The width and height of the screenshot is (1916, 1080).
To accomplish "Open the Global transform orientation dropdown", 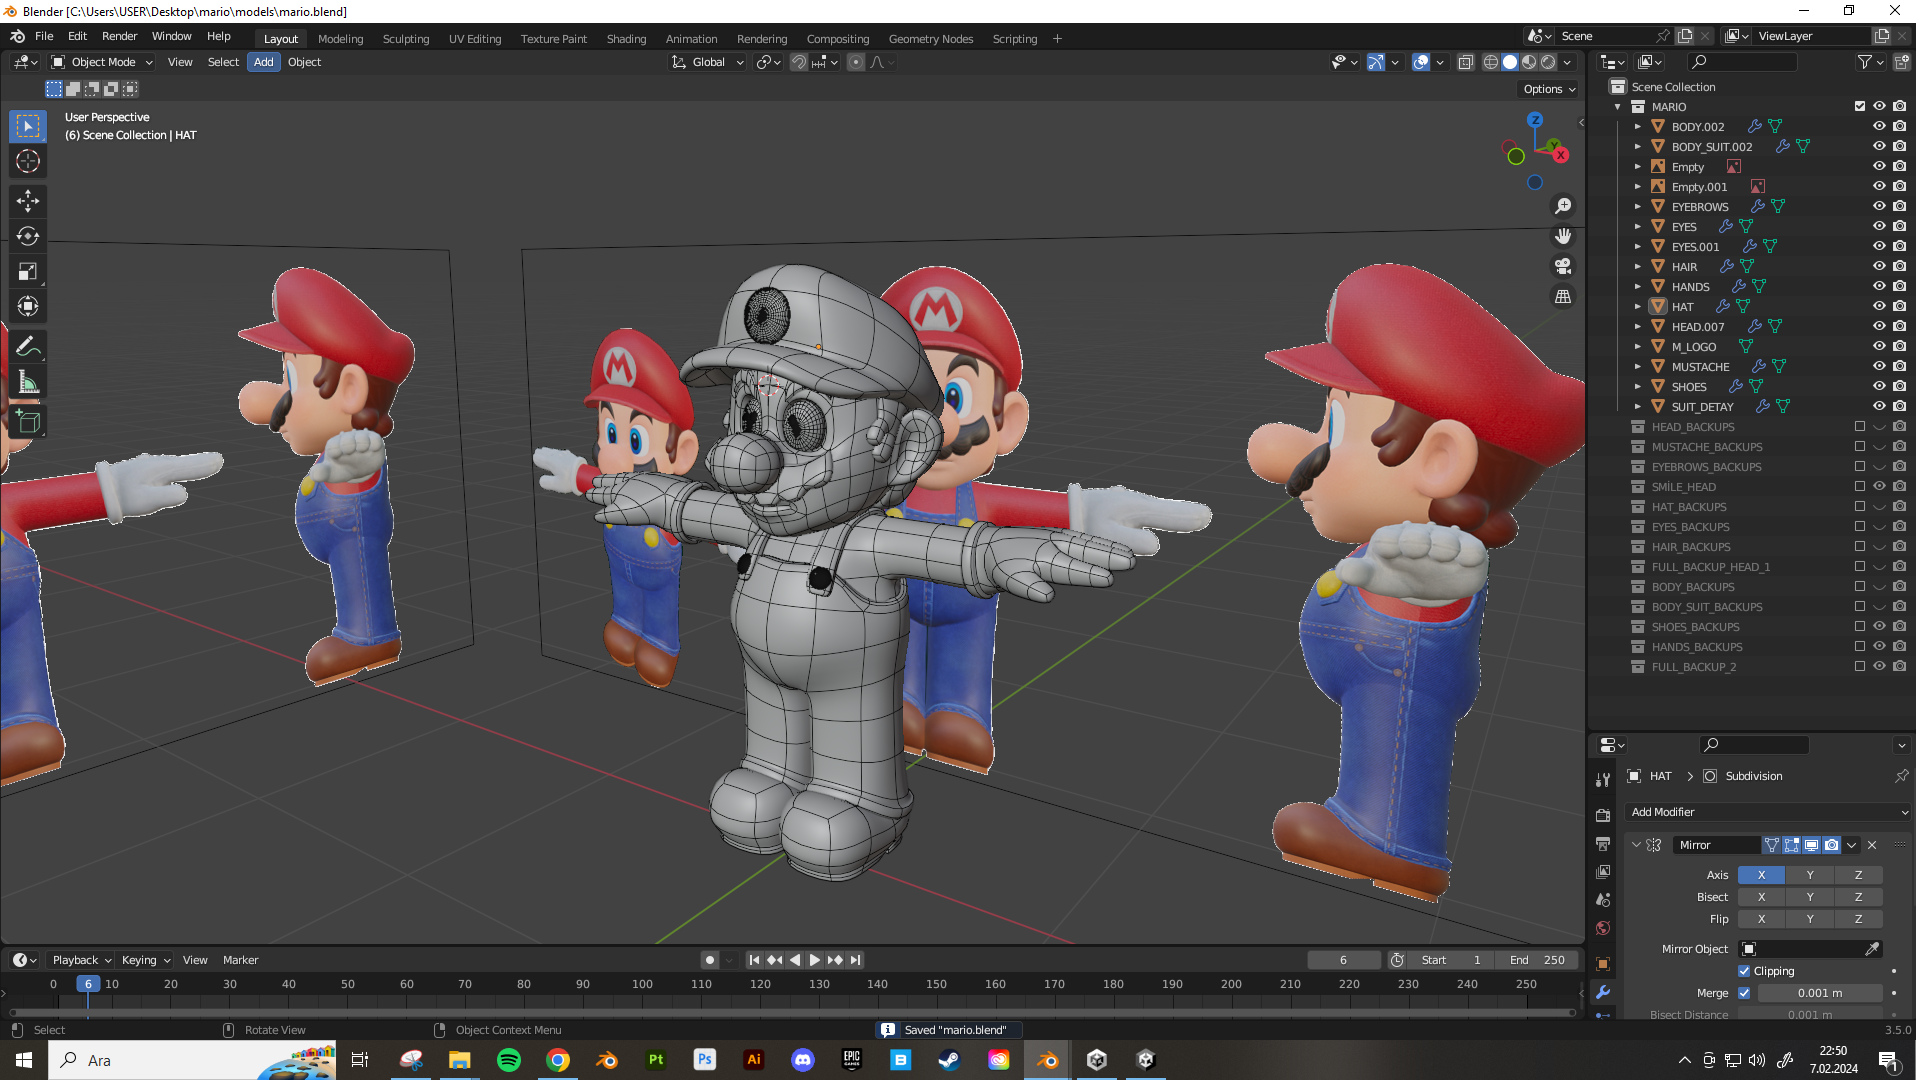I will [708, 62].
